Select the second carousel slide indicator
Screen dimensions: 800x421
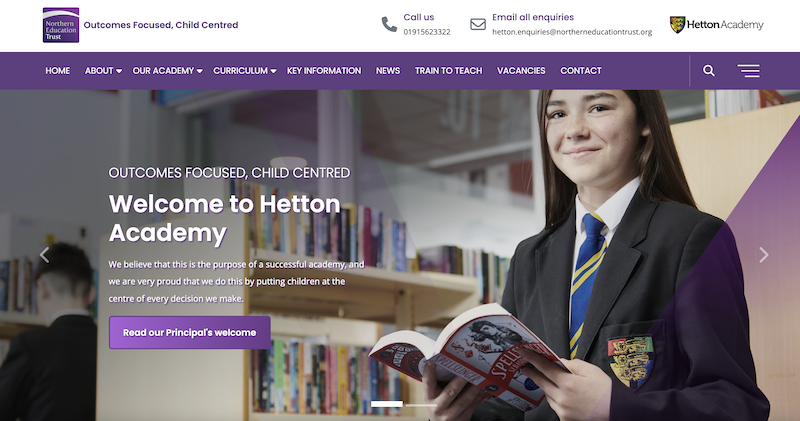(421, 404)
